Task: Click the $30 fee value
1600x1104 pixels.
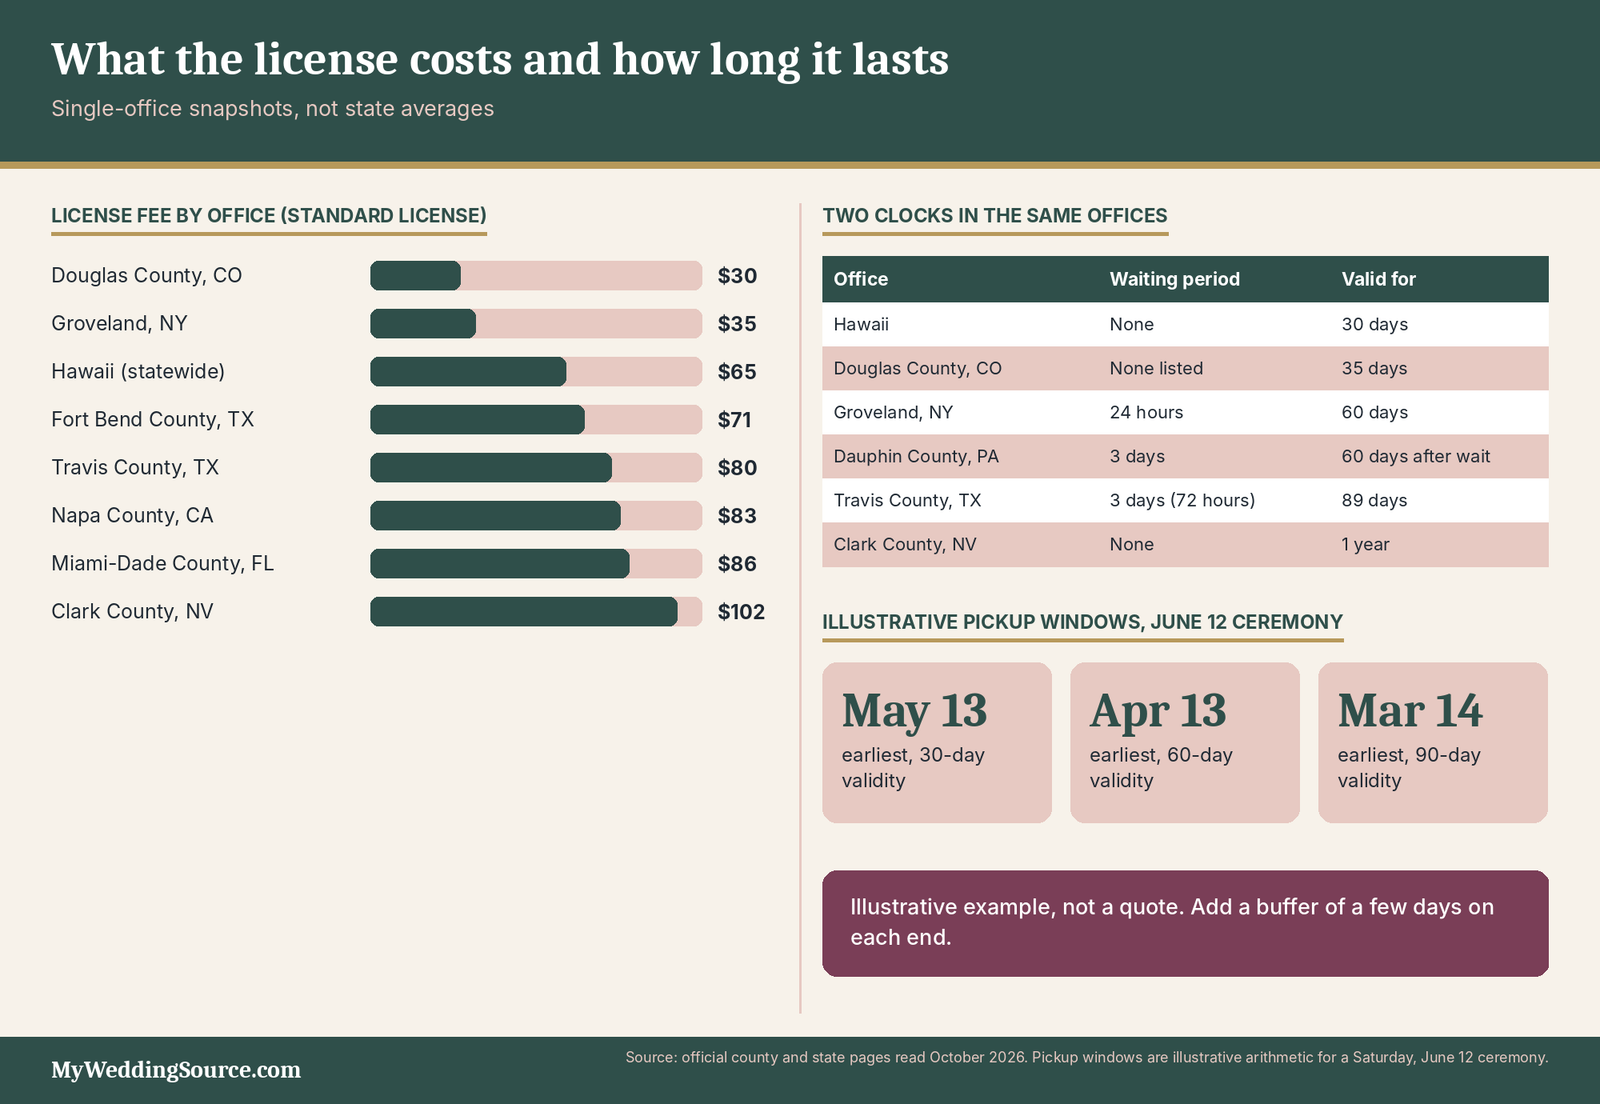Action: click(x=737, y=276)
